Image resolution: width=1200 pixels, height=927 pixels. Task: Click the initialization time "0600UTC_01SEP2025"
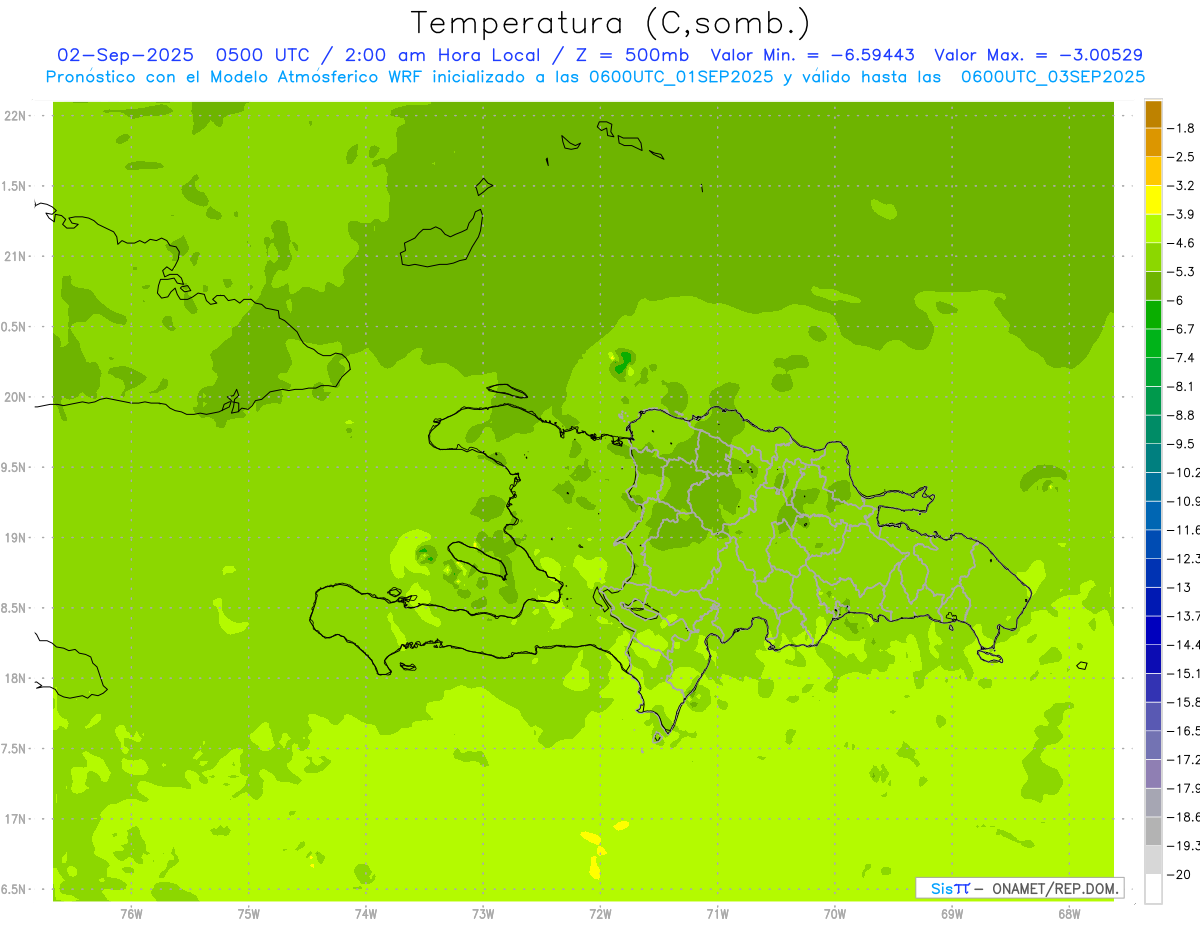tap(682, 77)
